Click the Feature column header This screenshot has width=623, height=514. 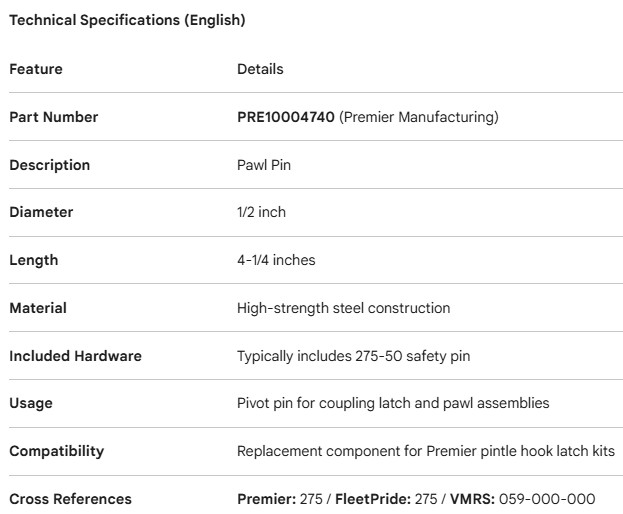pyautogui.click(x=36, y=69)
